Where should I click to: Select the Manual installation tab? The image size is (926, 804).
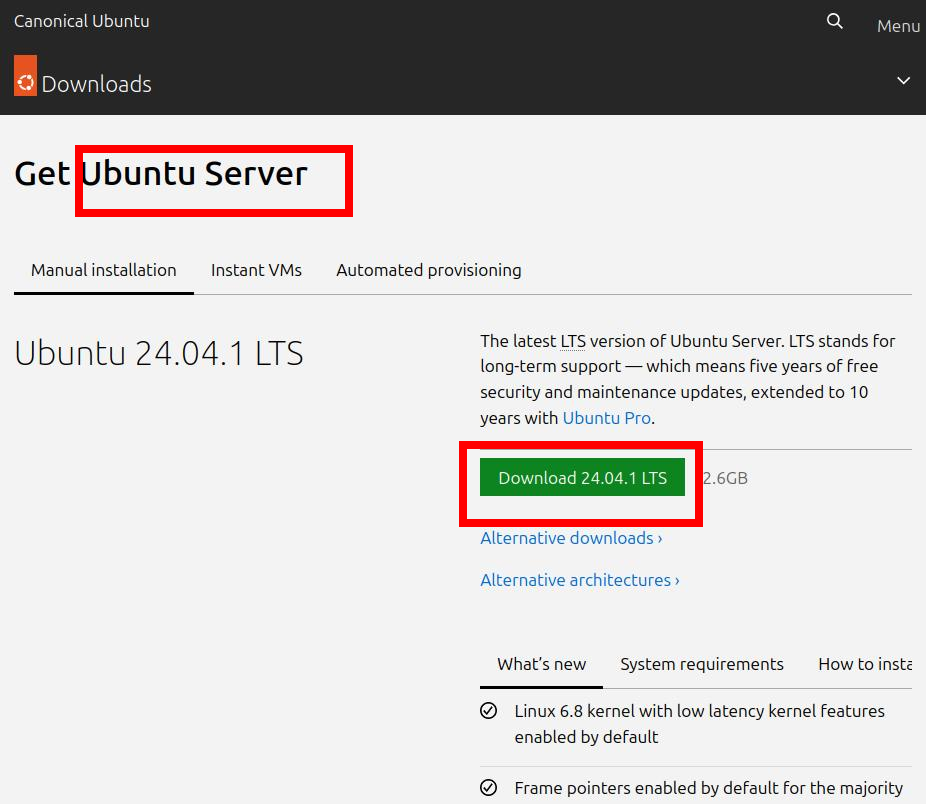pyautogui.click(x=104, y=271)
